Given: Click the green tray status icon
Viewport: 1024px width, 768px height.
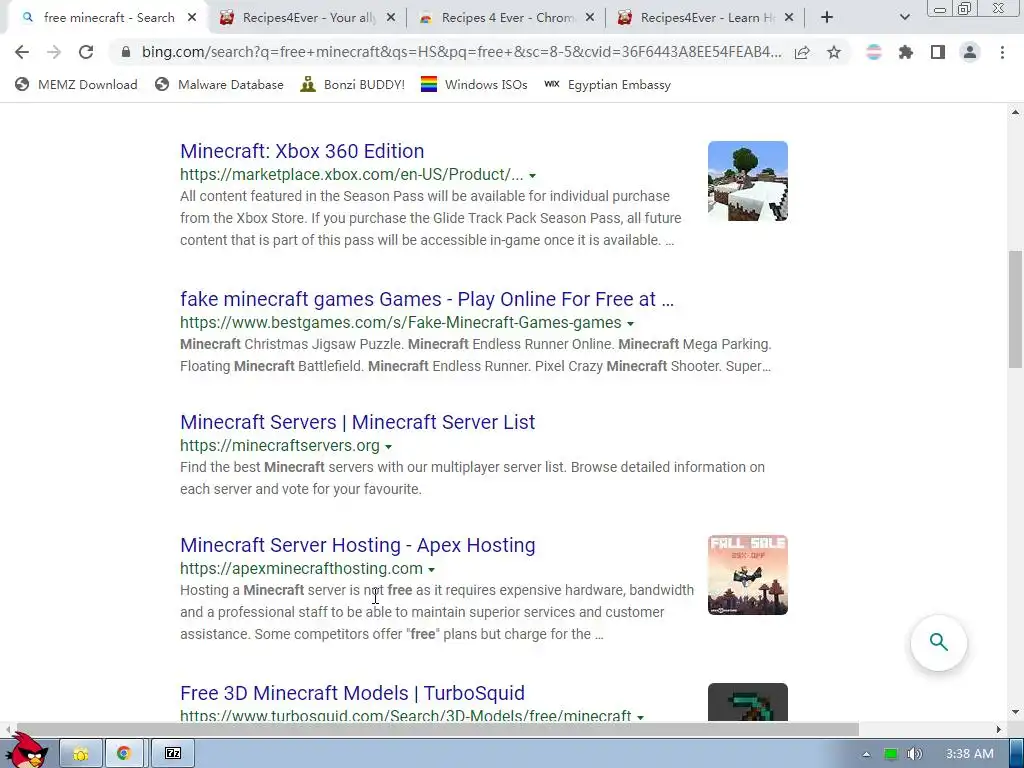Looking at the screenshot, I should [891, 754].
